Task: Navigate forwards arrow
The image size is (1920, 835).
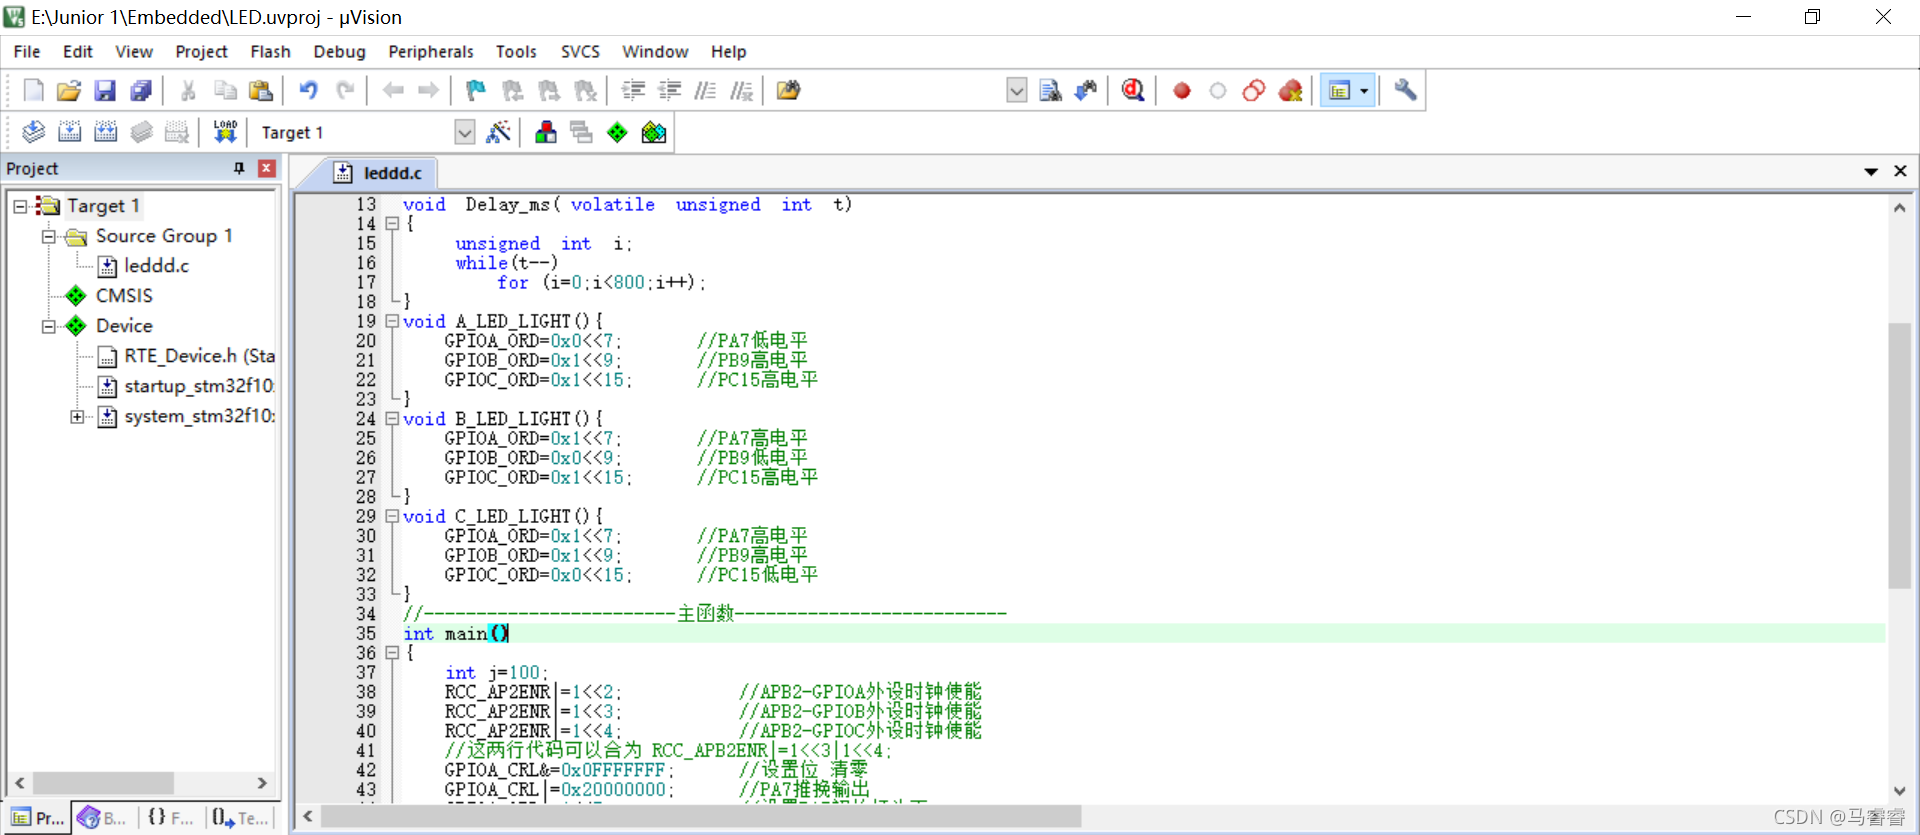Action: point(429,91)
